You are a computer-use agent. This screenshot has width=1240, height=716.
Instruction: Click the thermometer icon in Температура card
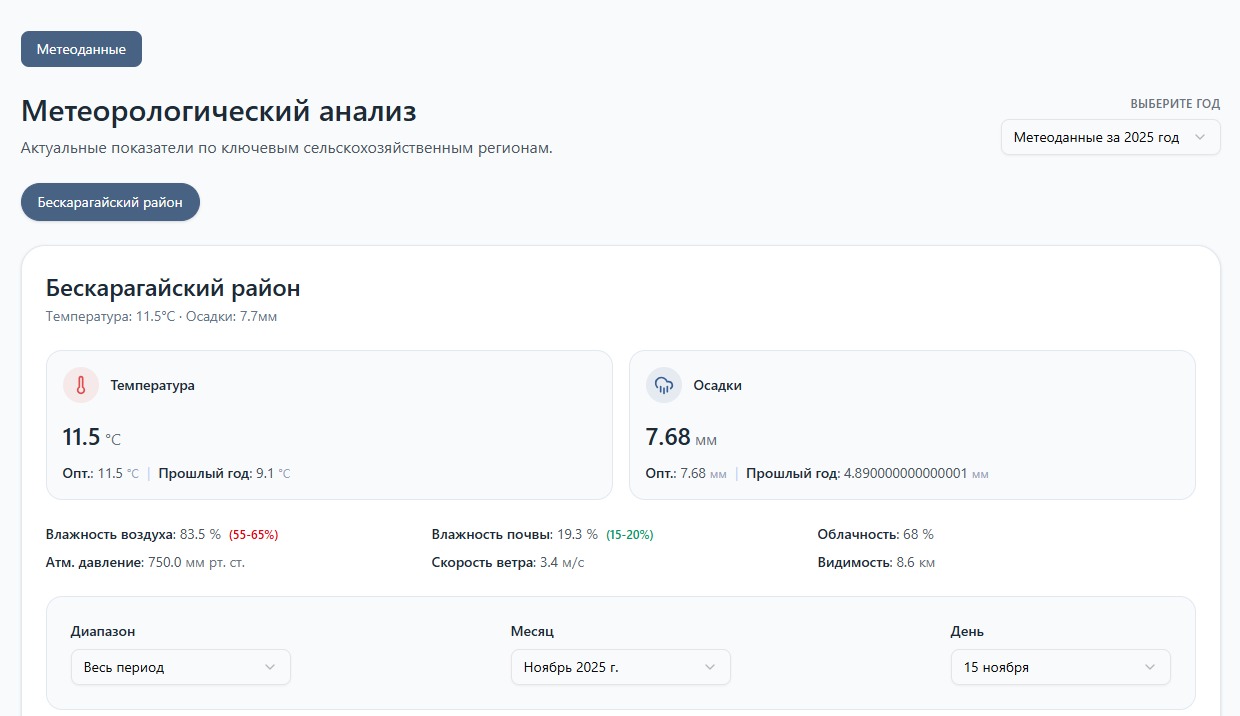(81, 385)
